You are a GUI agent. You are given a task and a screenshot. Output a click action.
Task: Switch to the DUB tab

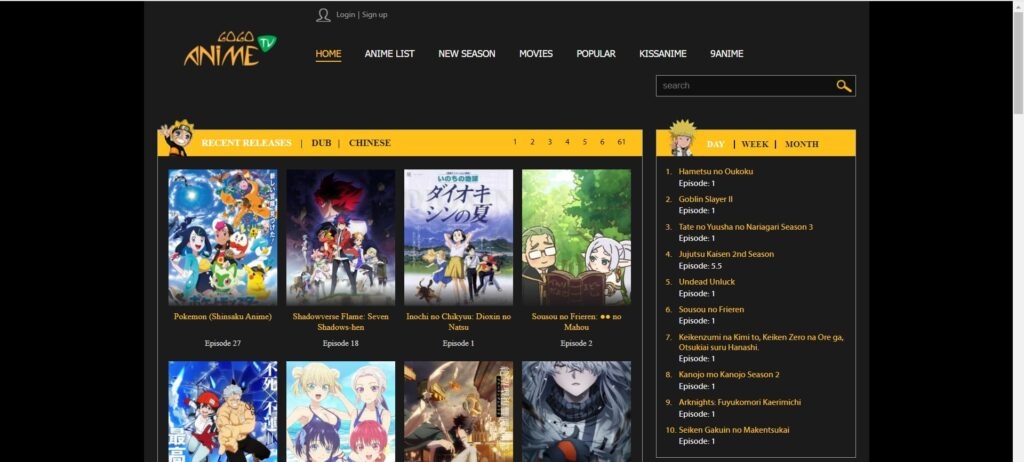pyautogui.click(x=321, y=143)
